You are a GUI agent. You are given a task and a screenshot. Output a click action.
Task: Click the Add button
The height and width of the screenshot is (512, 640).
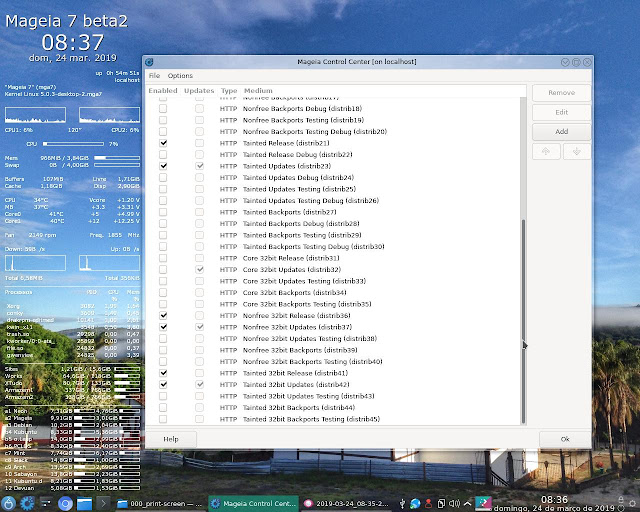562,132
